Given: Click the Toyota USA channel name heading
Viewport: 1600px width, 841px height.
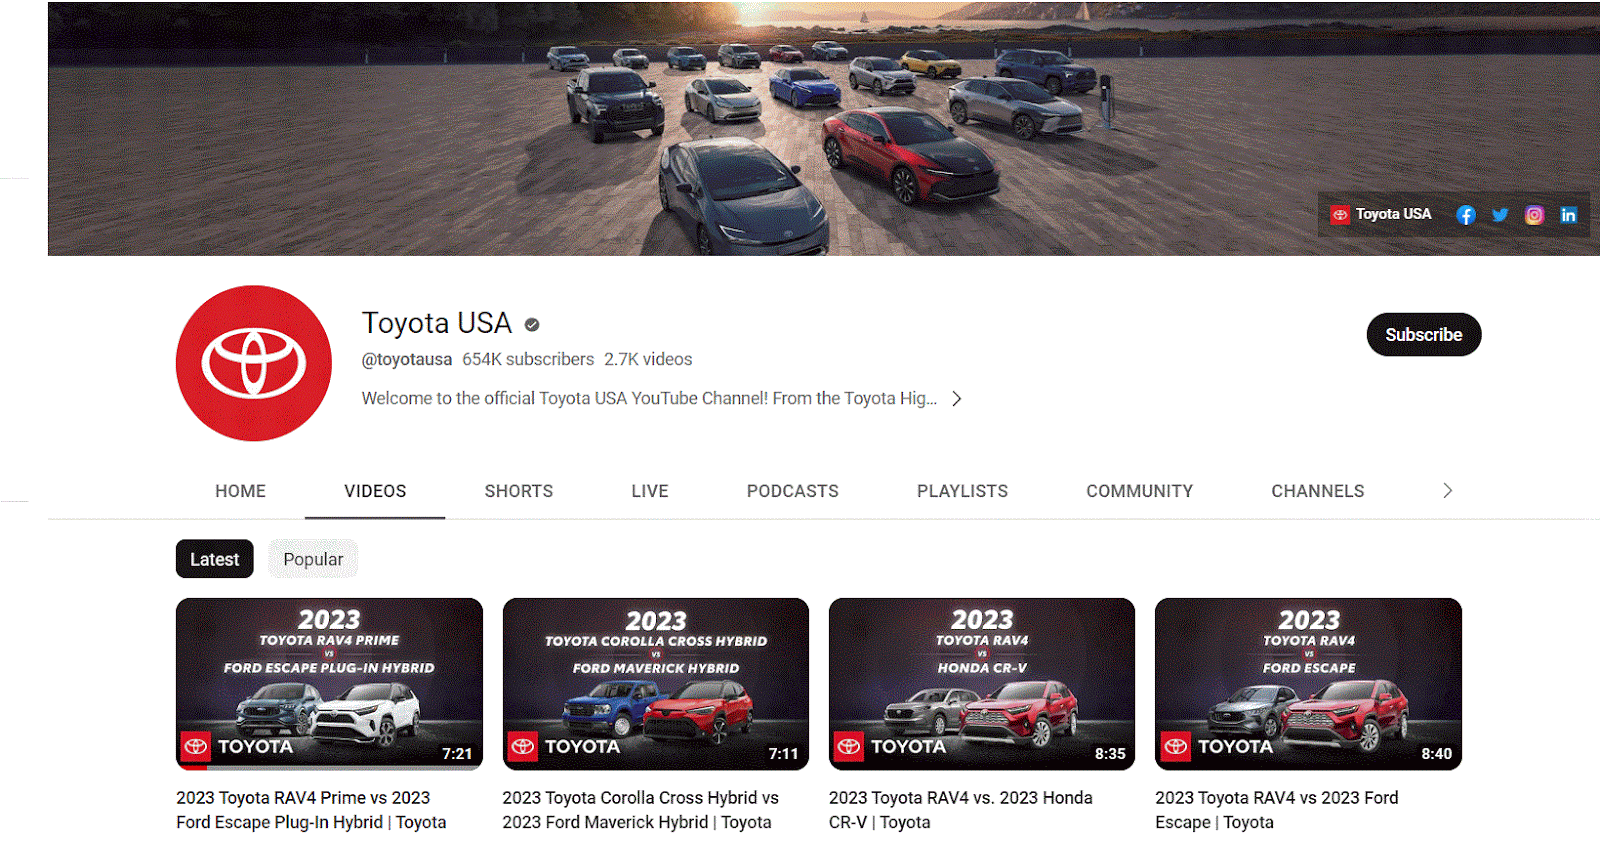Looking at the screenshot, I should click(437, 323).
